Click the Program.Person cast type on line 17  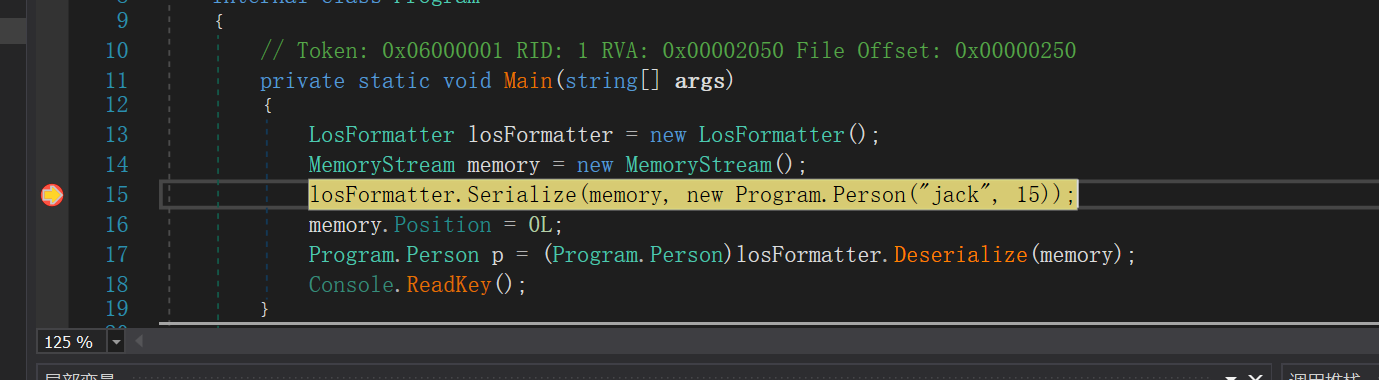[638, 255]
